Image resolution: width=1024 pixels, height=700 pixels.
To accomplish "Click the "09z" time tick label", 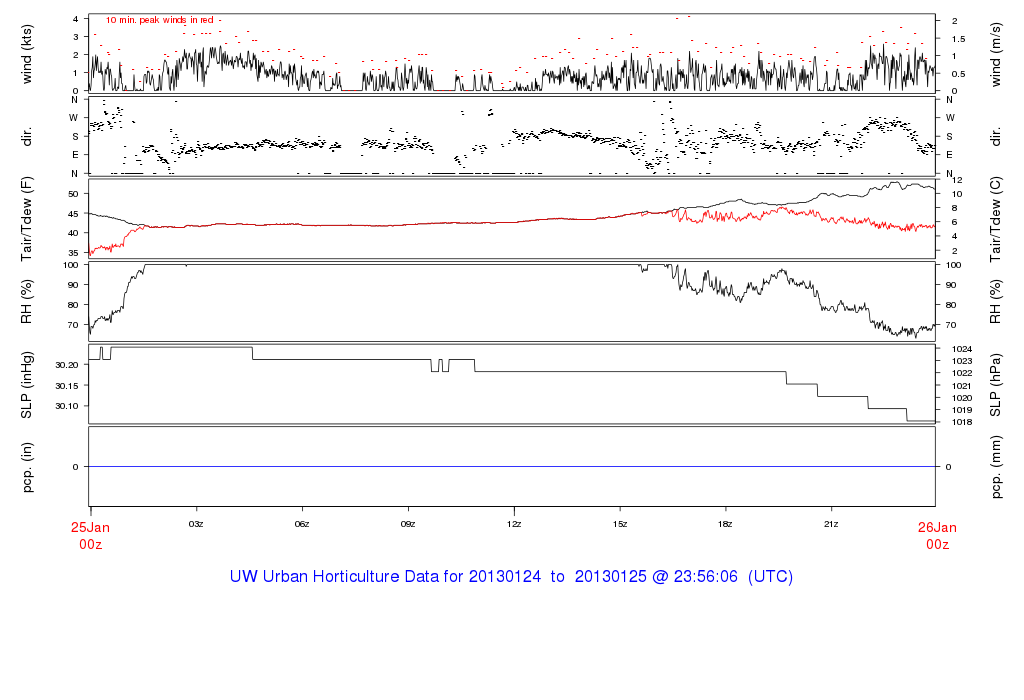I will click(408, 524).
